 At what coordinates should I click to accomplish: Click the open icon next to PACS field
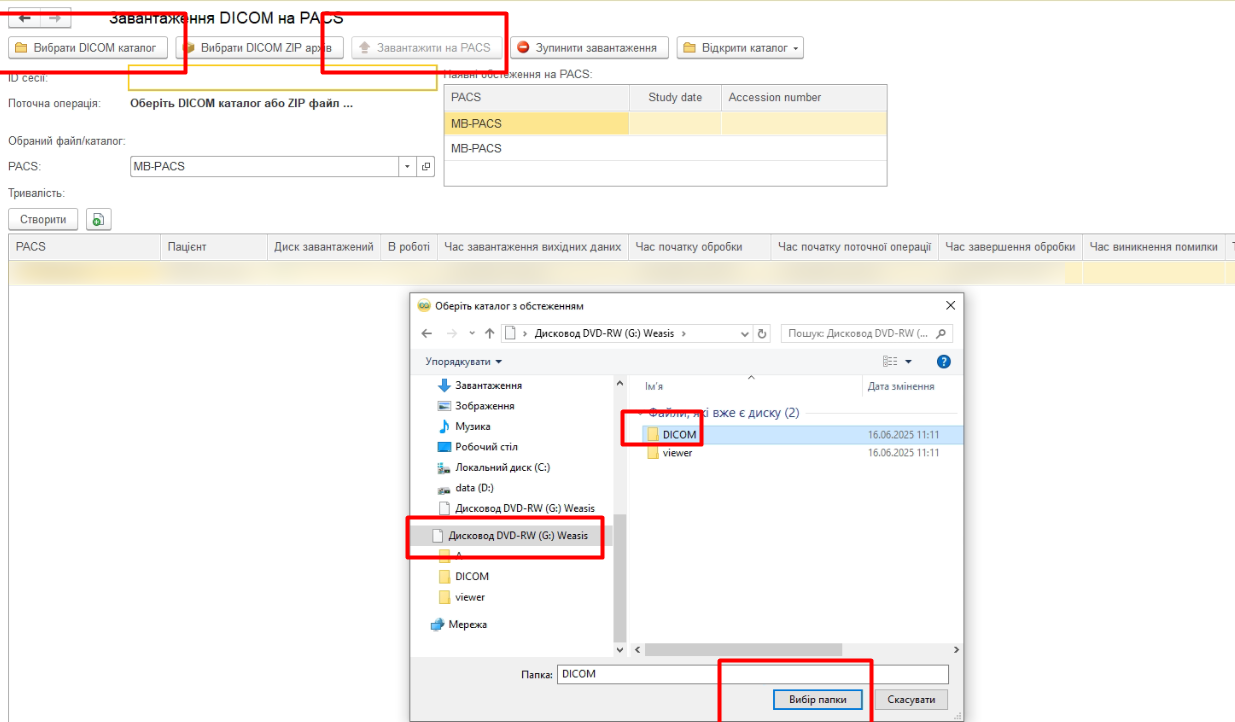[426, 167]
